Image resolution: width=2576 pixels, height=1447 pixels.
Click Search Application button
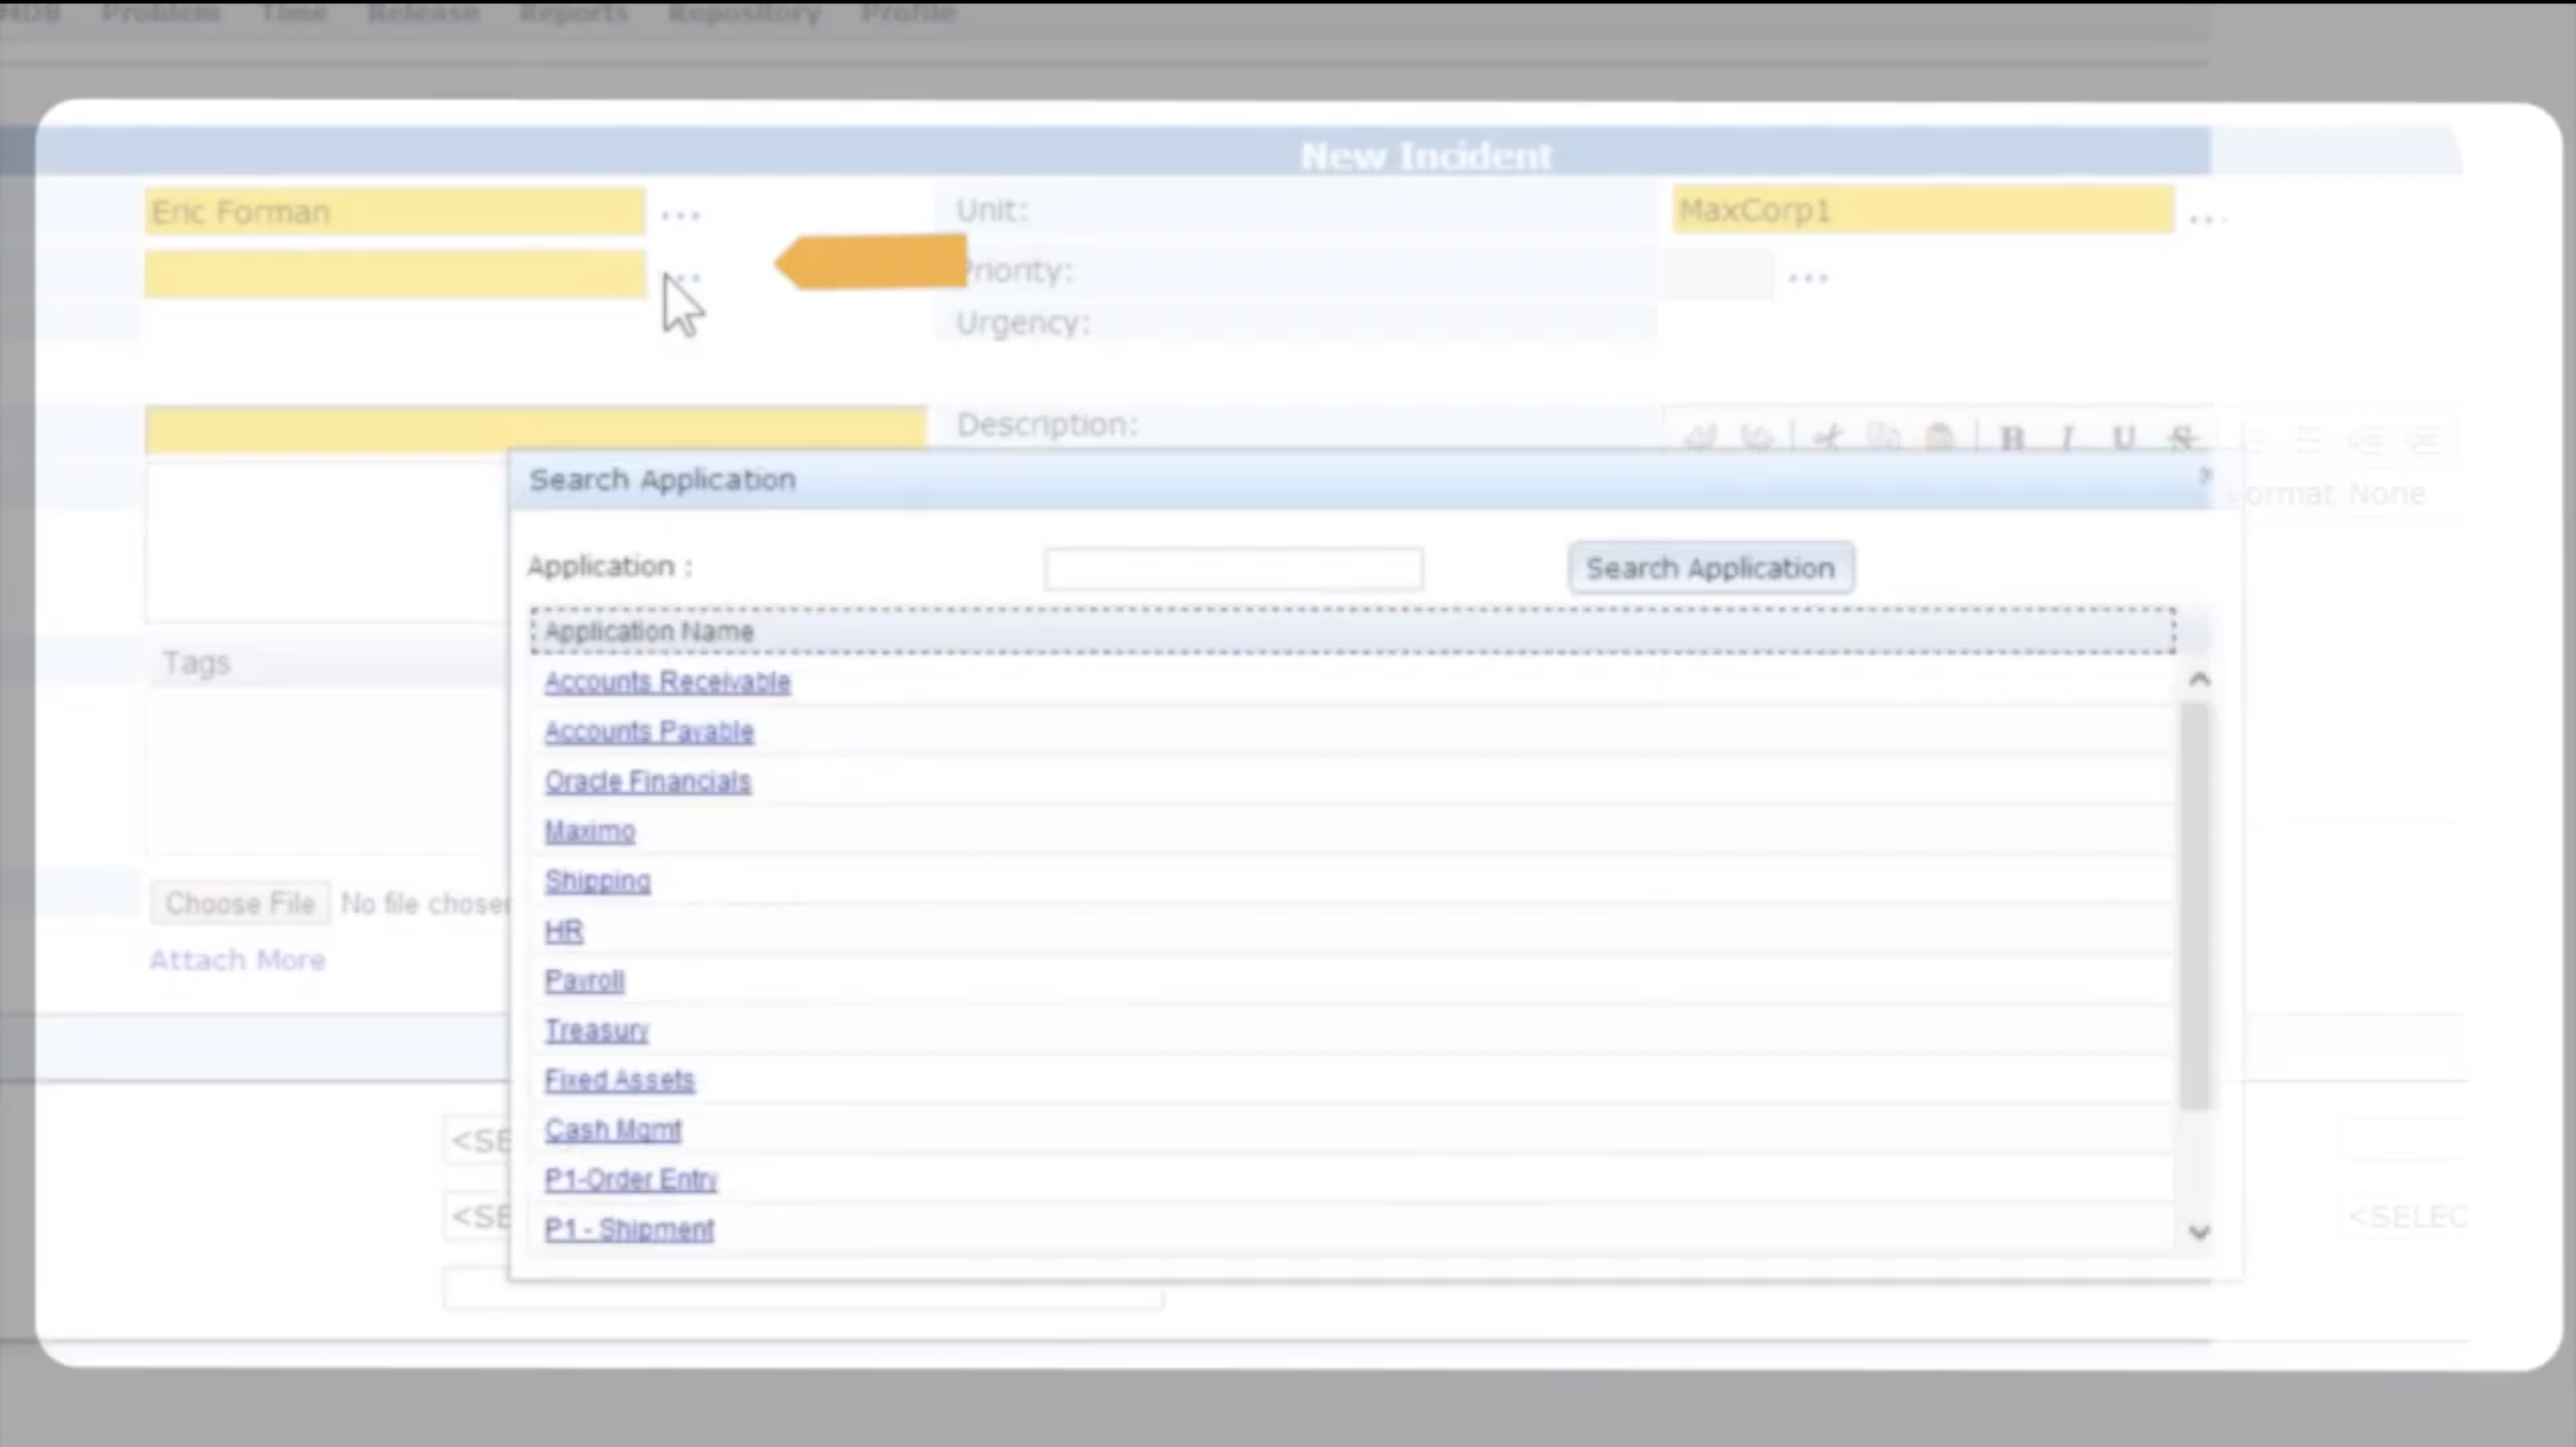[1709, 566]
